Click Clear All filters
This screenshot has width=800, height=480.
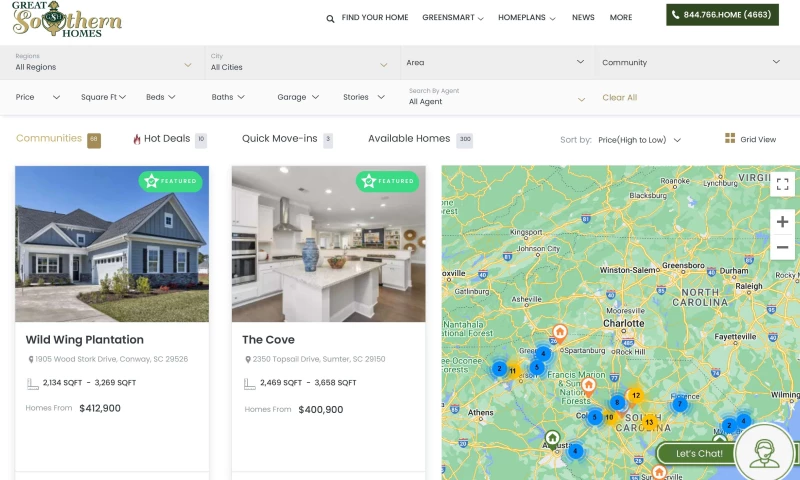(x=619, y=97)
